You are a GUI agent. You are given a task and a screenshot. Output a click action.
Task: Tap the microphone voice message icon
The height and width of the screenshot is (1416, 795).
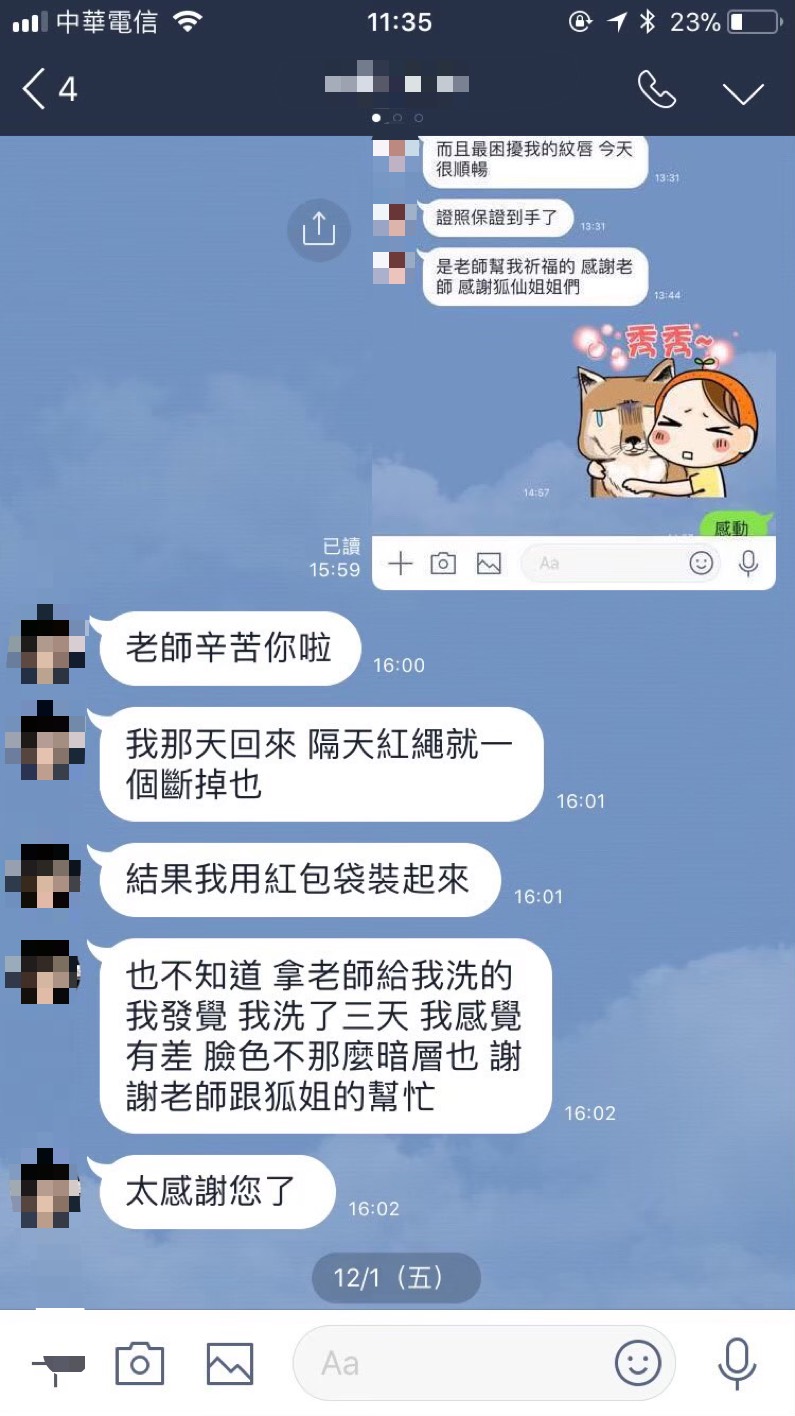(x=737, y=1363)
